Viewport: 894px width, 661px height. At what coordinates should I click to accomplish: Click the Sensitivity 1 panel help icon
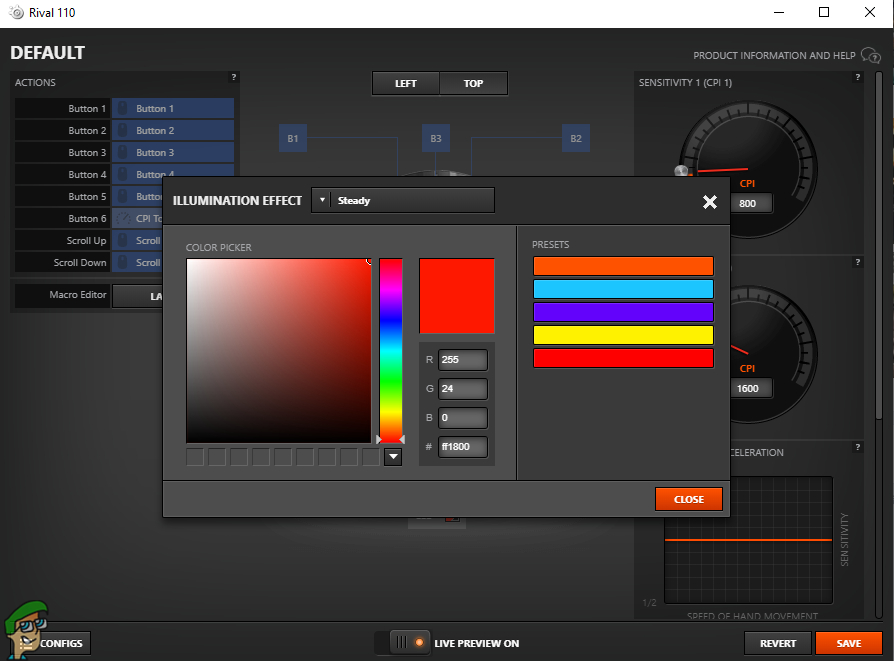[857, 77]
